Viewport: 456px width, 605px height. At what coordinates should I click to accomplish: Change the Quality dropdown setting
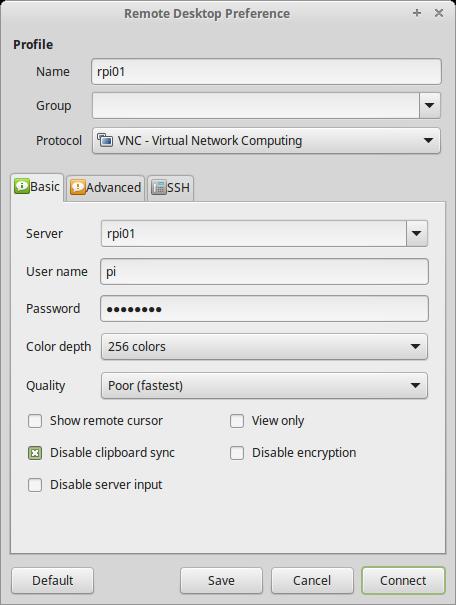pyautogui.click(x=264, y=385)
